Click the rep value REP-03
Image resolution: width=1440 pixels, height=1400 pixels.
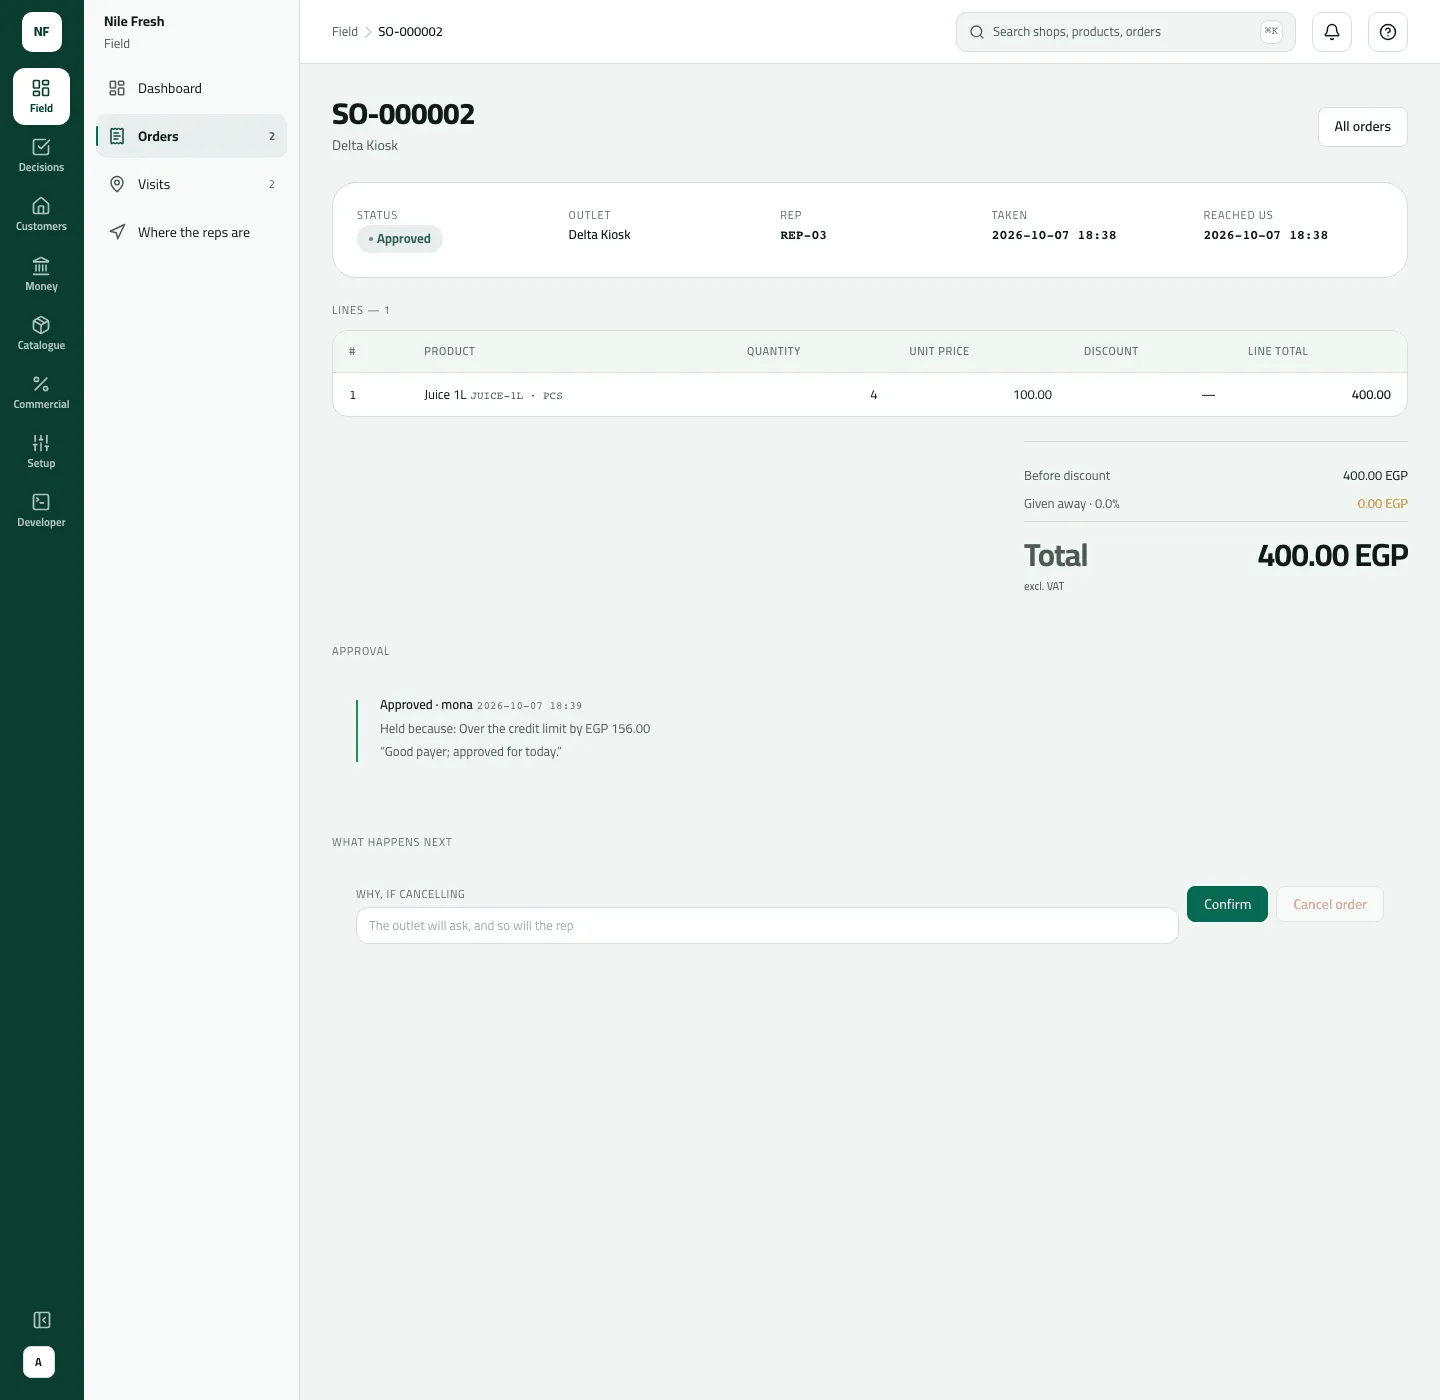tap(803, 235)
